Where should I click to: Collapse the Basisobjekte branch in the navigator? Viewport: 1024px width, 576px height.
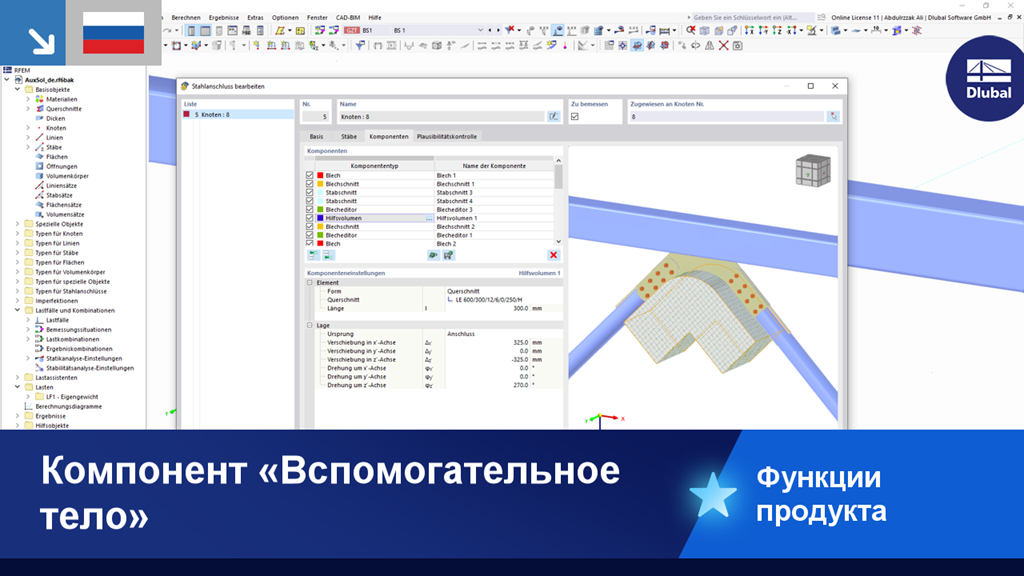[x=15, y=89]
